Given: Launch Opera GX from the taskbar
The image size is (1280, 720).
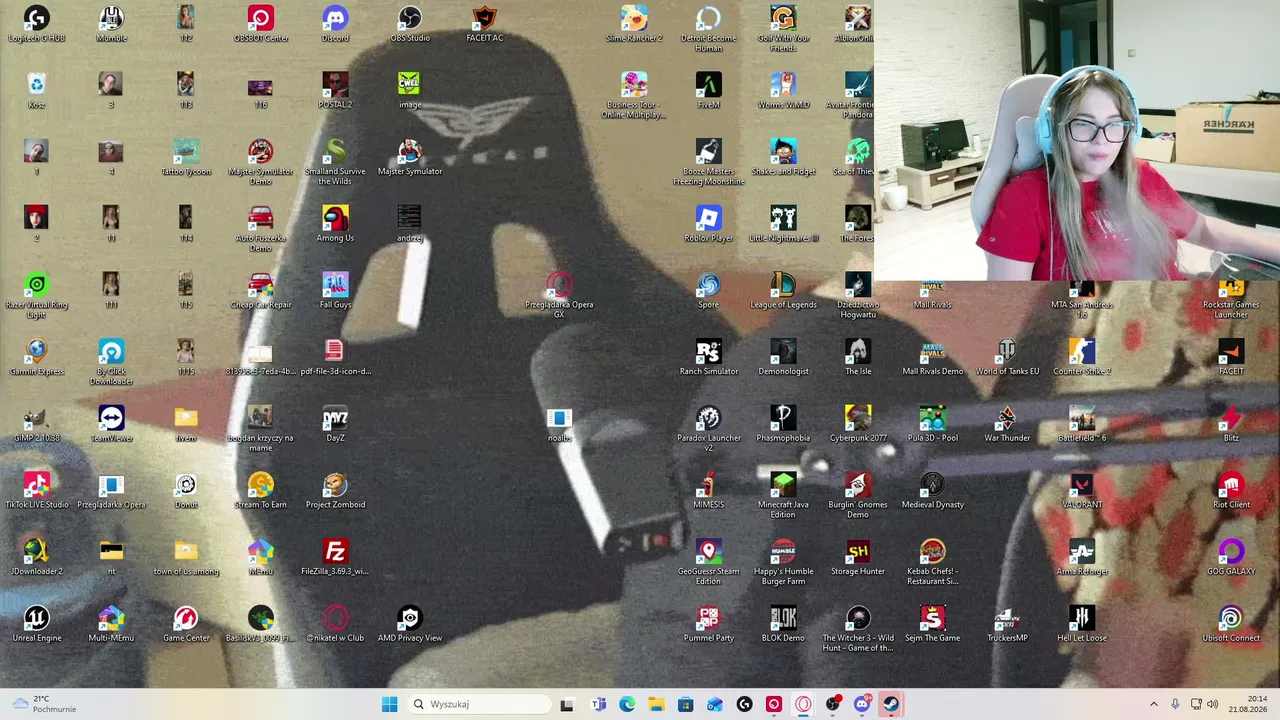Looking at the screenshot, I should (803, 704).
